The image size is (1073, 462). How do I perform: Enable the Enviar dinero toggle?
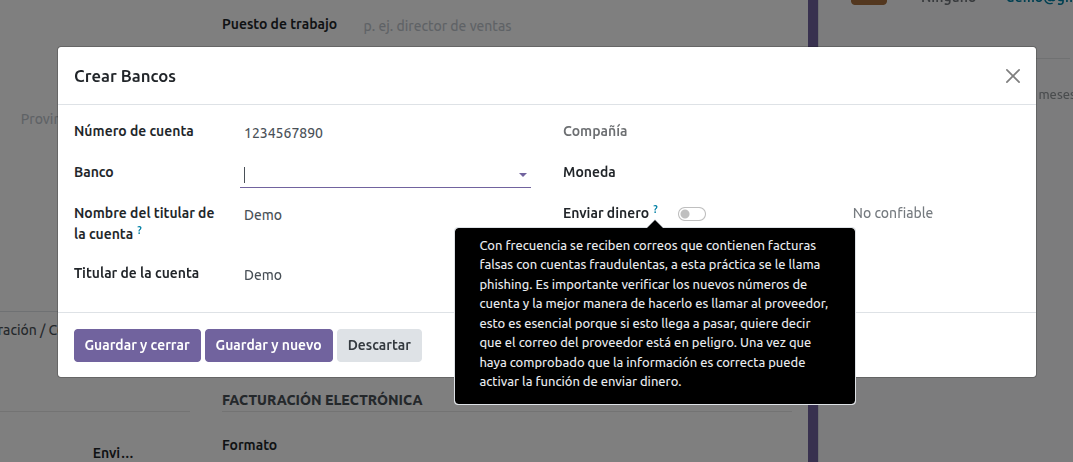(691, 214)
